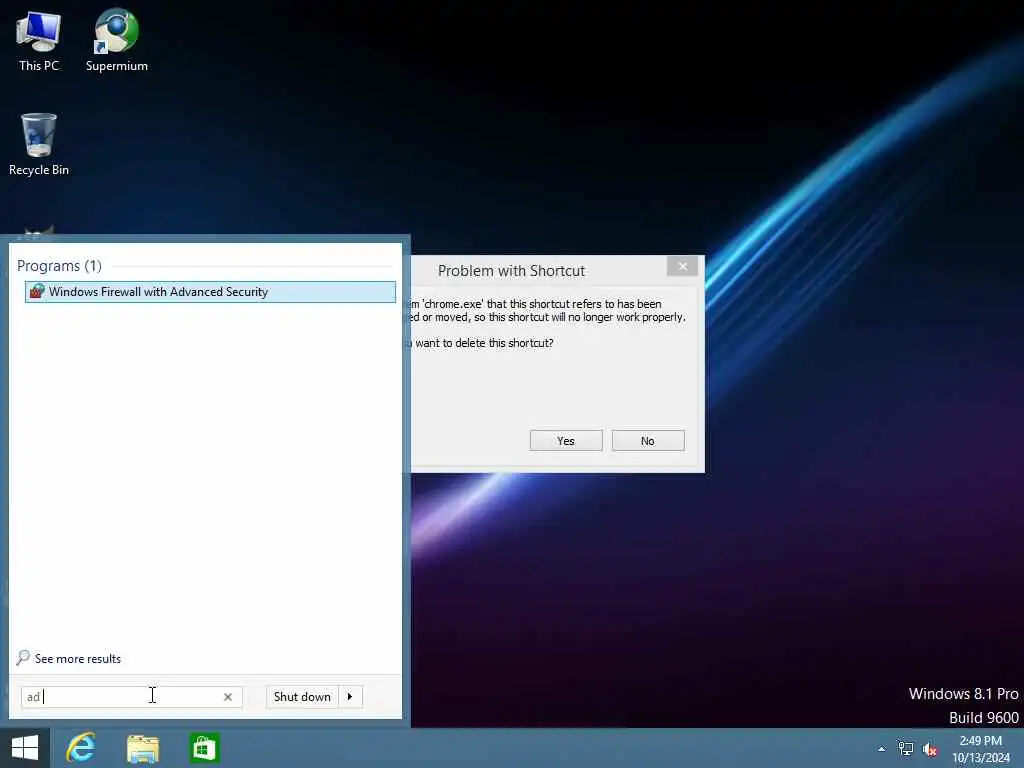
Task: Click Yes in Problem with Shortcut dialog
Action: coord(566,441)
